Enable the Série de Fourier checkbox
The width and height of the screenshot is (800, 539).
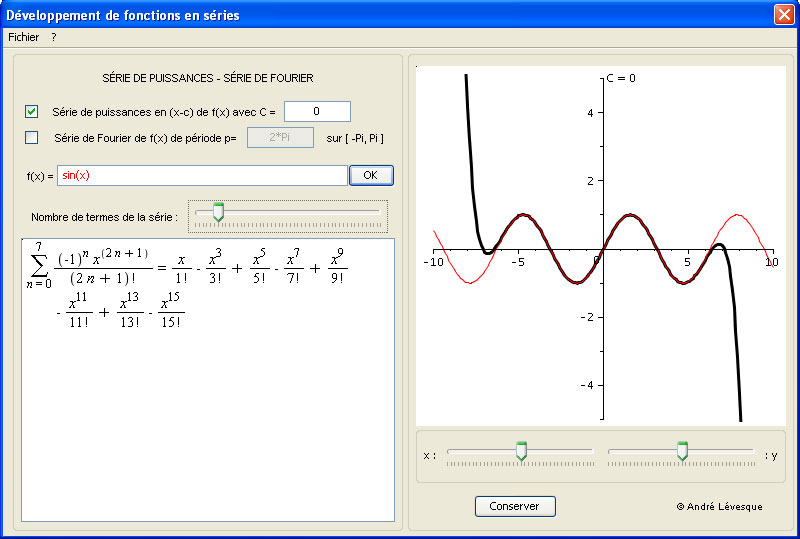[32, 138]
